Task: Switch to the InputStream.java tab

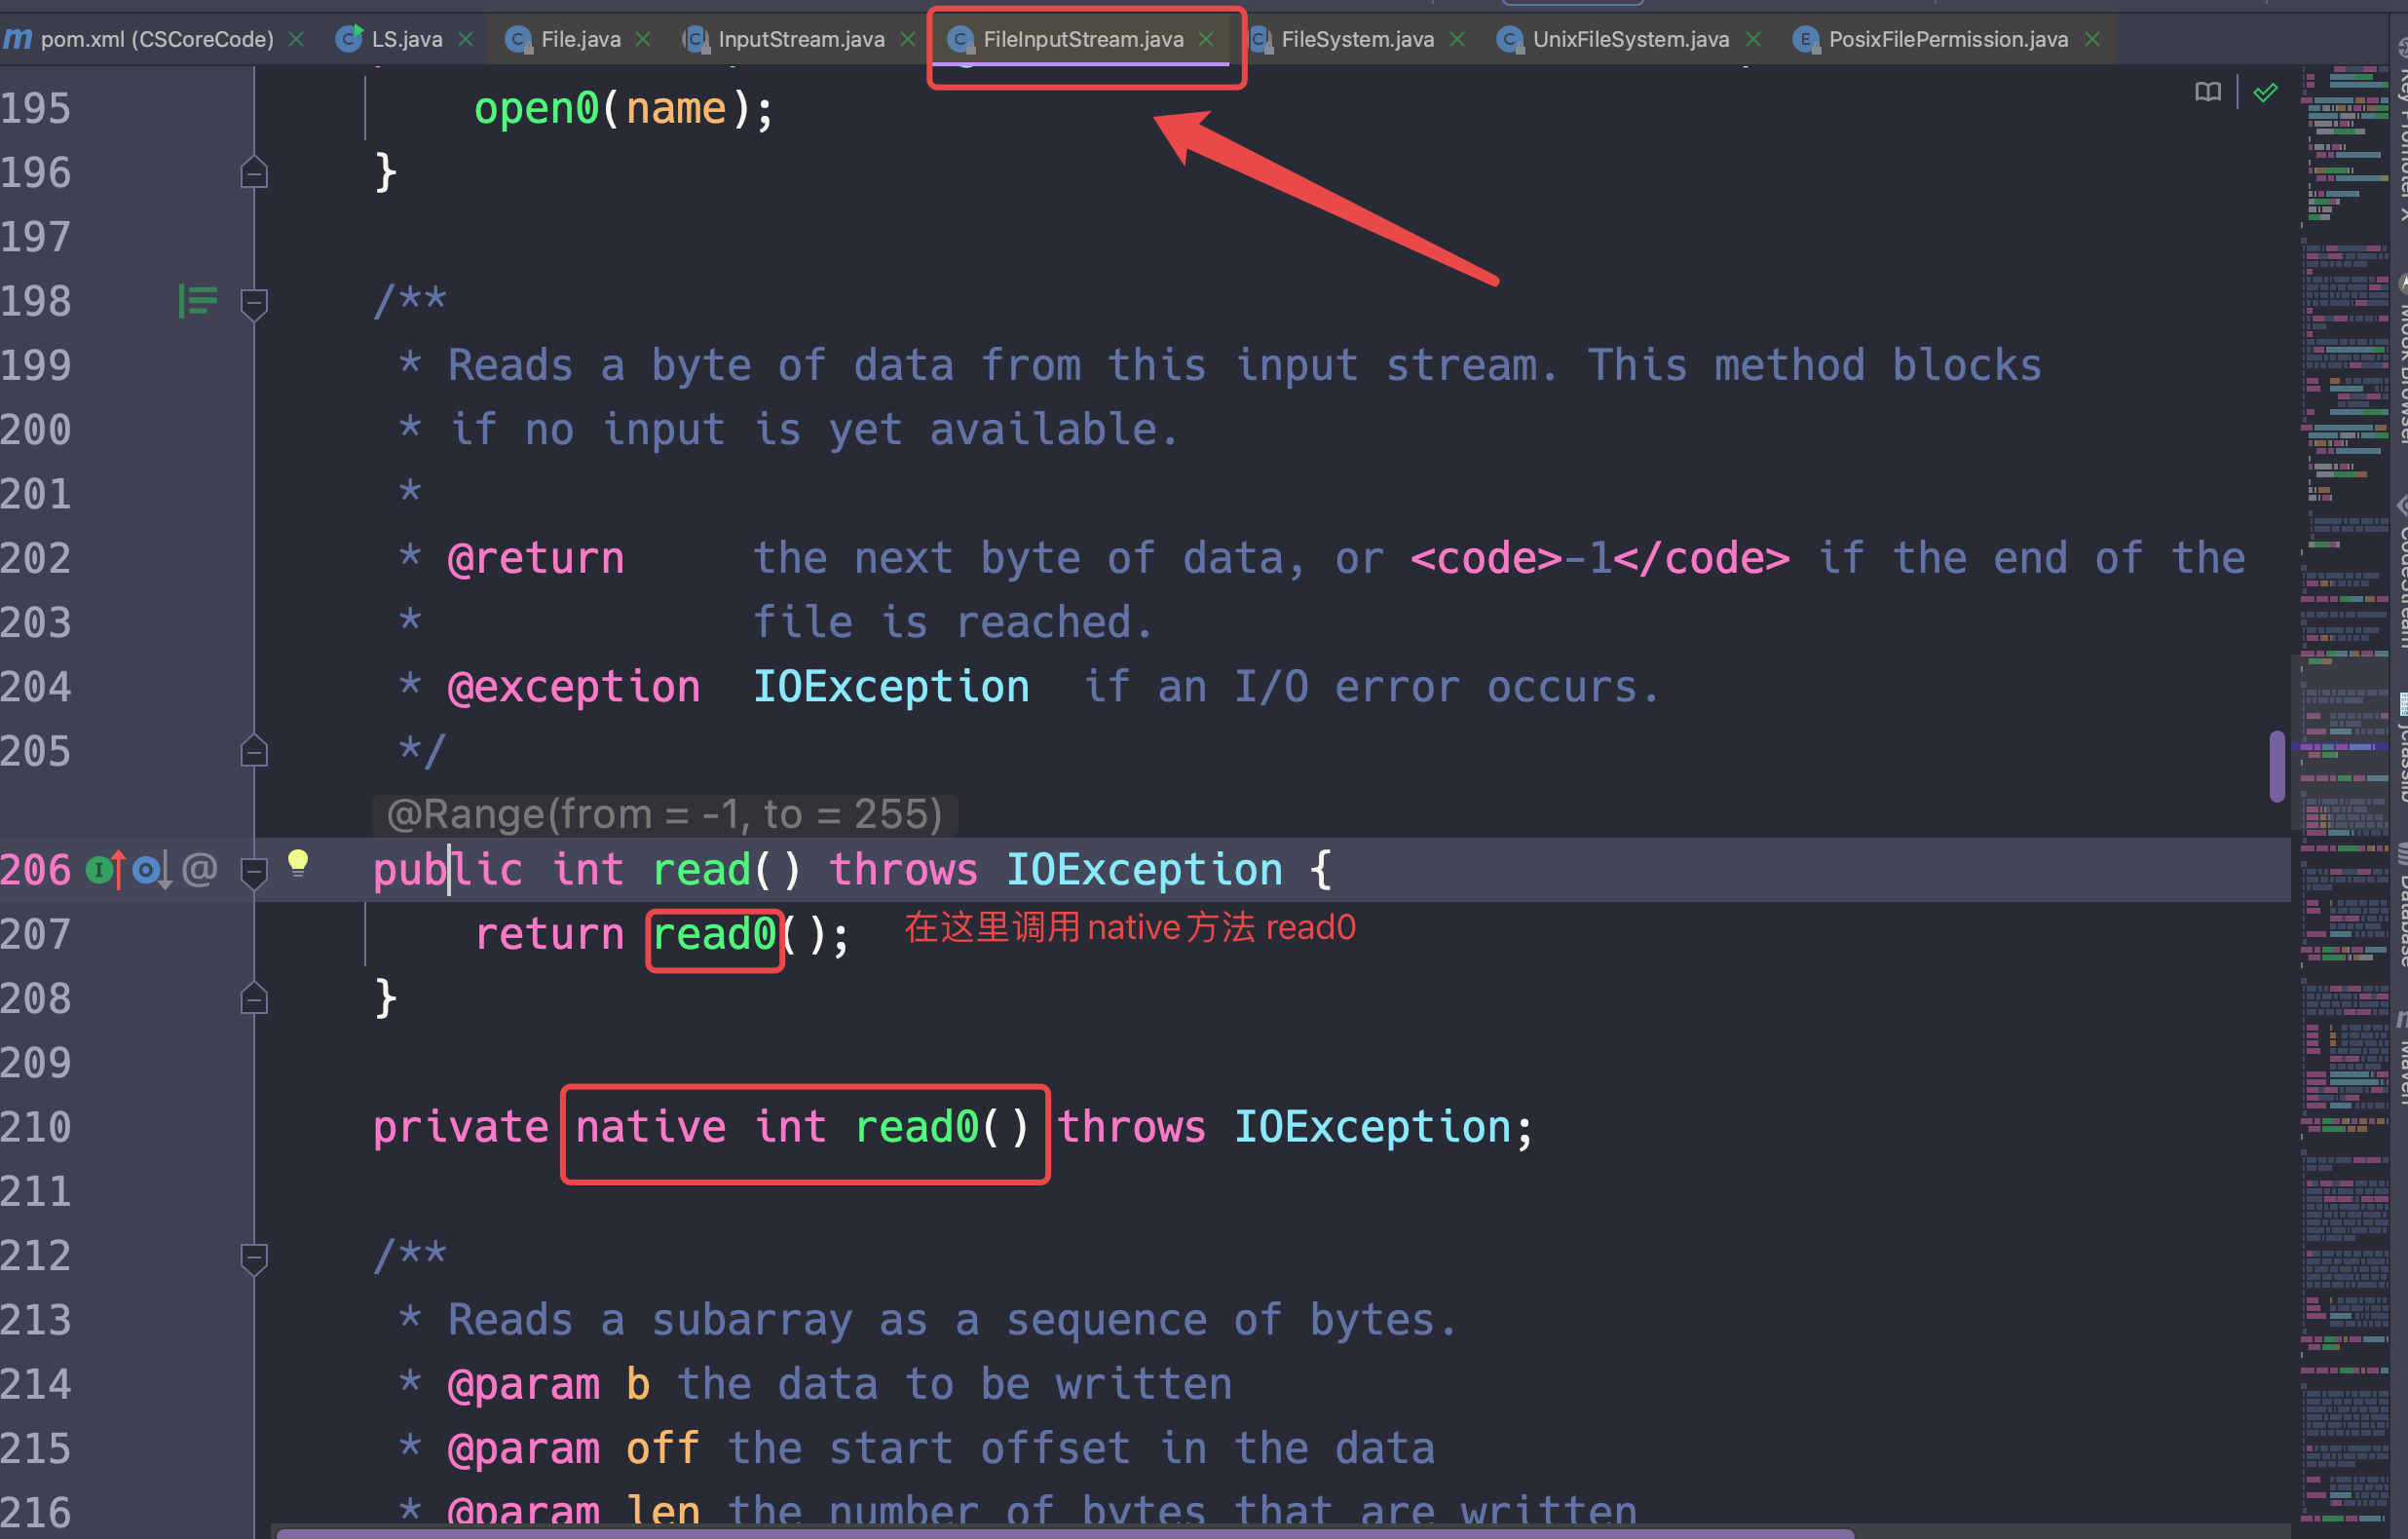Action: pos(800,39)
